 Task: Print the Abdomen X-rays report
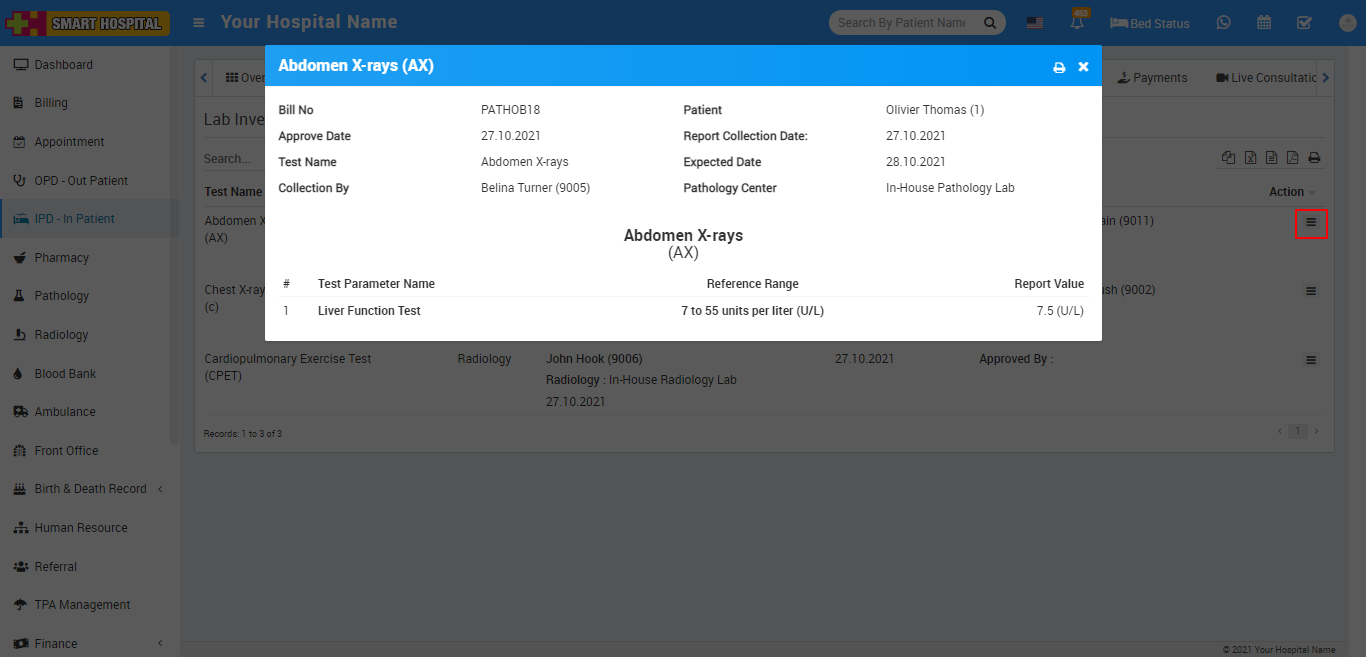pos(1059,67)
